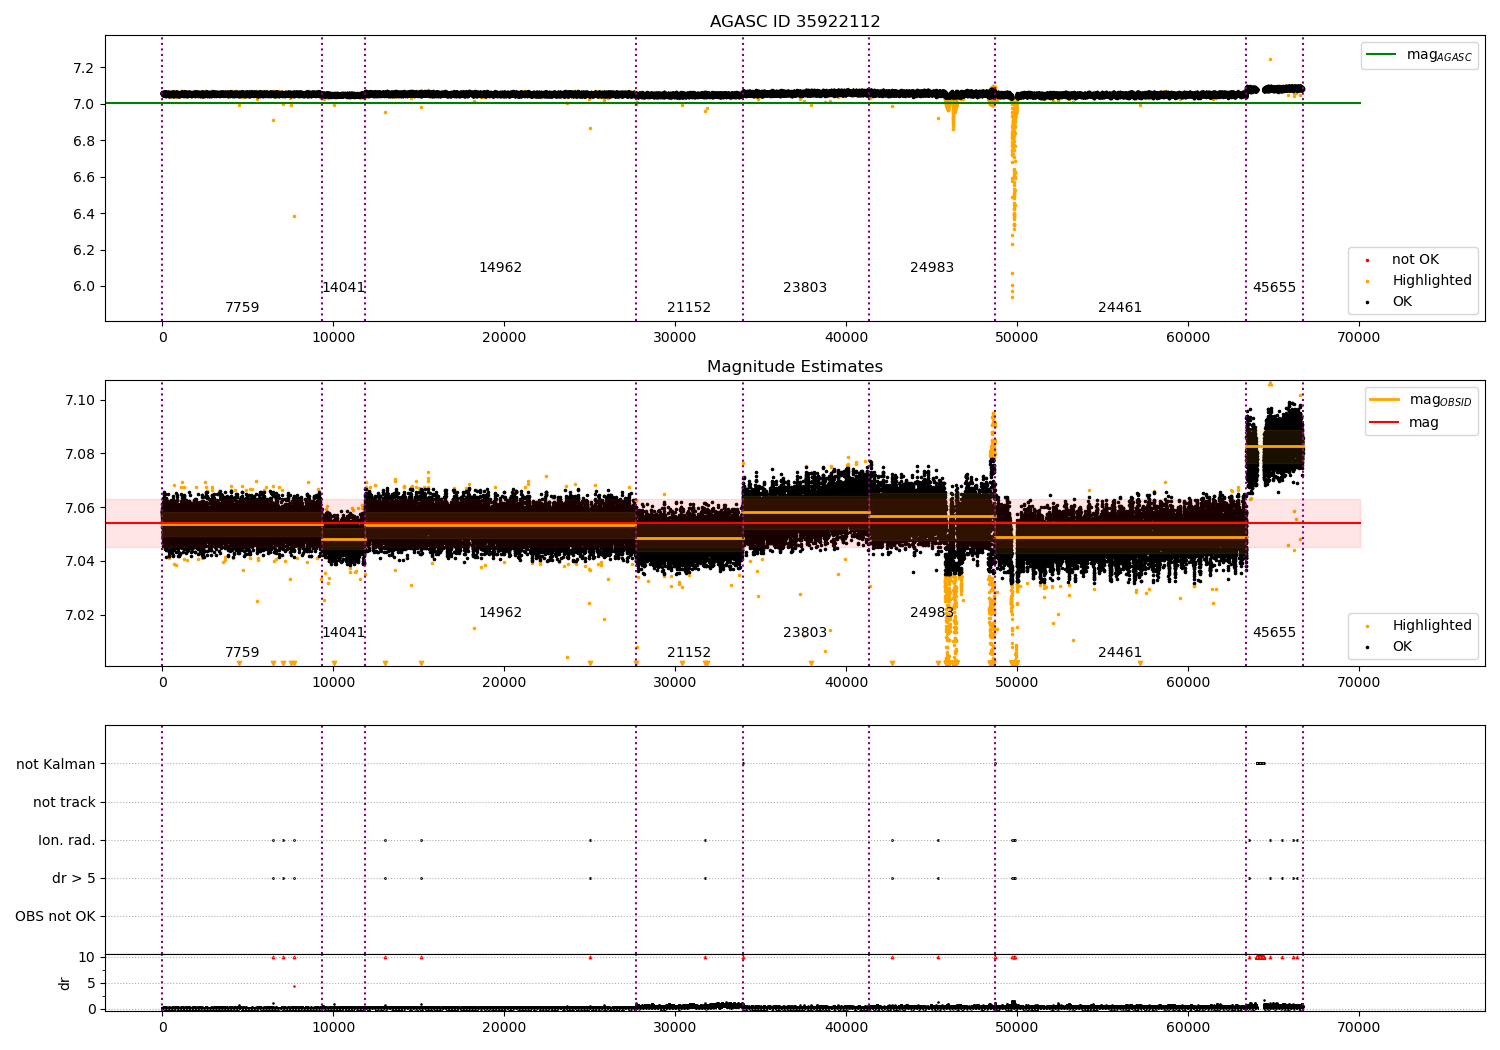Click obsid label 14962 in Magnitude Estimates plot
This screenshot has height=1050, width=1500.
pyautogui.click(x=500, y=613)
